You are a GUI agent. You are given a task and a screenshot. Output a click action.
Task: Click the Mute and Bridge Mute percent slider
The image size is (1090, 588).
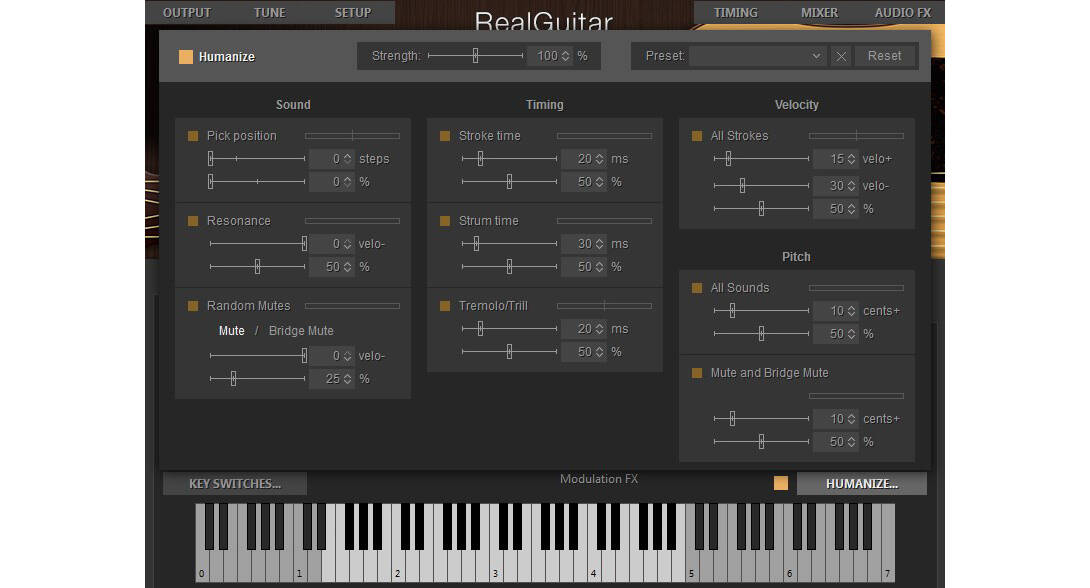tap(761, 442)
